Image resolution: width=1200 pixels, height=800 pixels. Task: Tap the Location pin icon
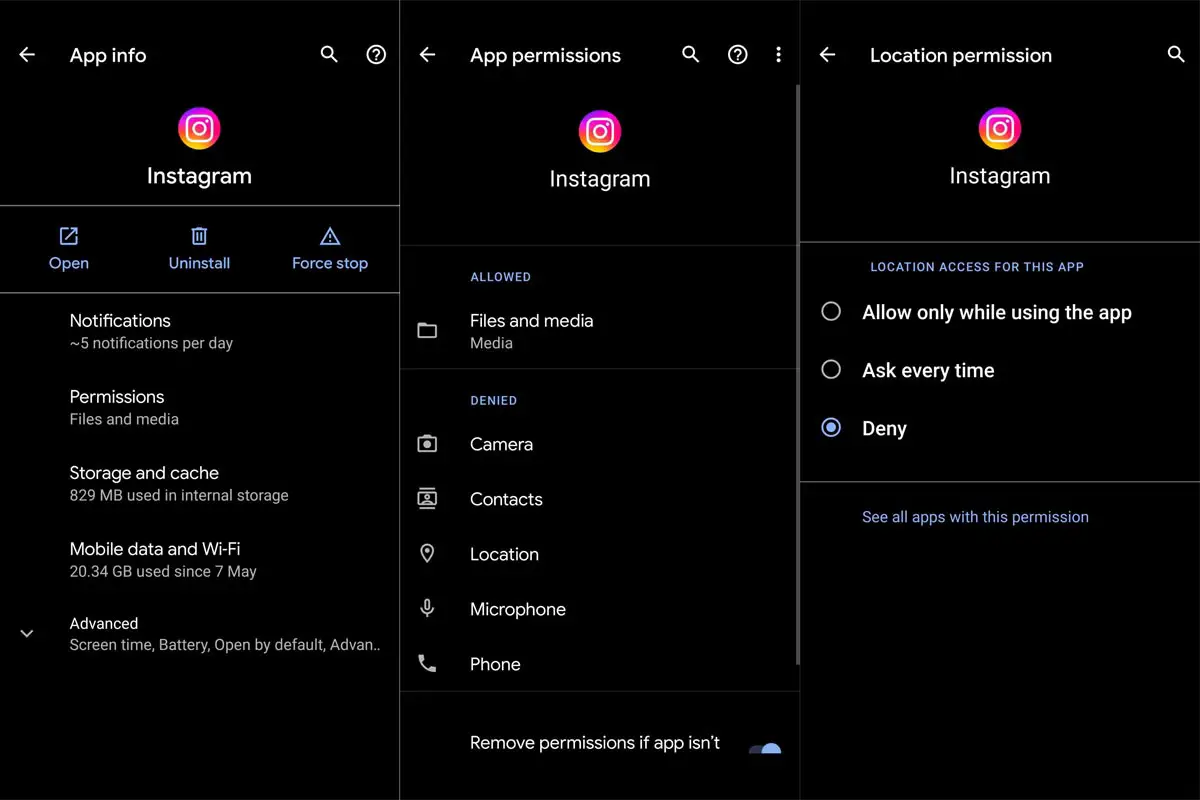(427, 553)
